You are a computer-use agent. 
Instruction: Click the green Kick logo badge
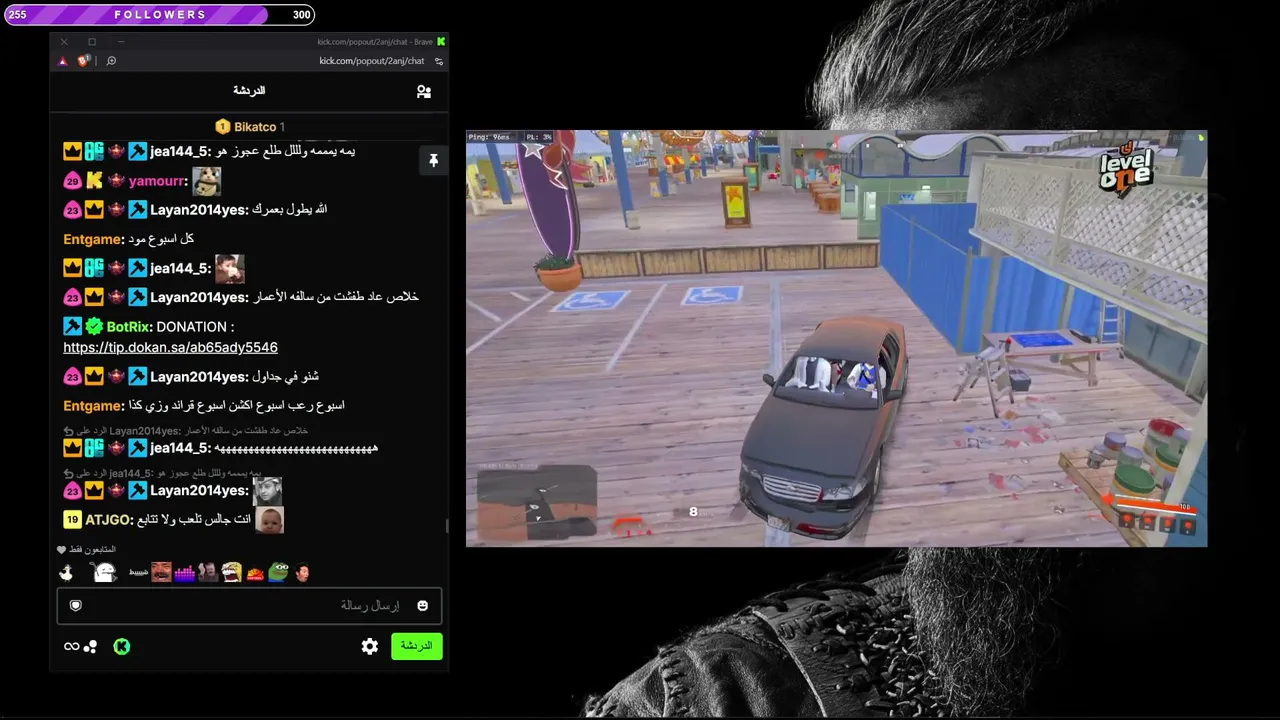tap(121, 646)
